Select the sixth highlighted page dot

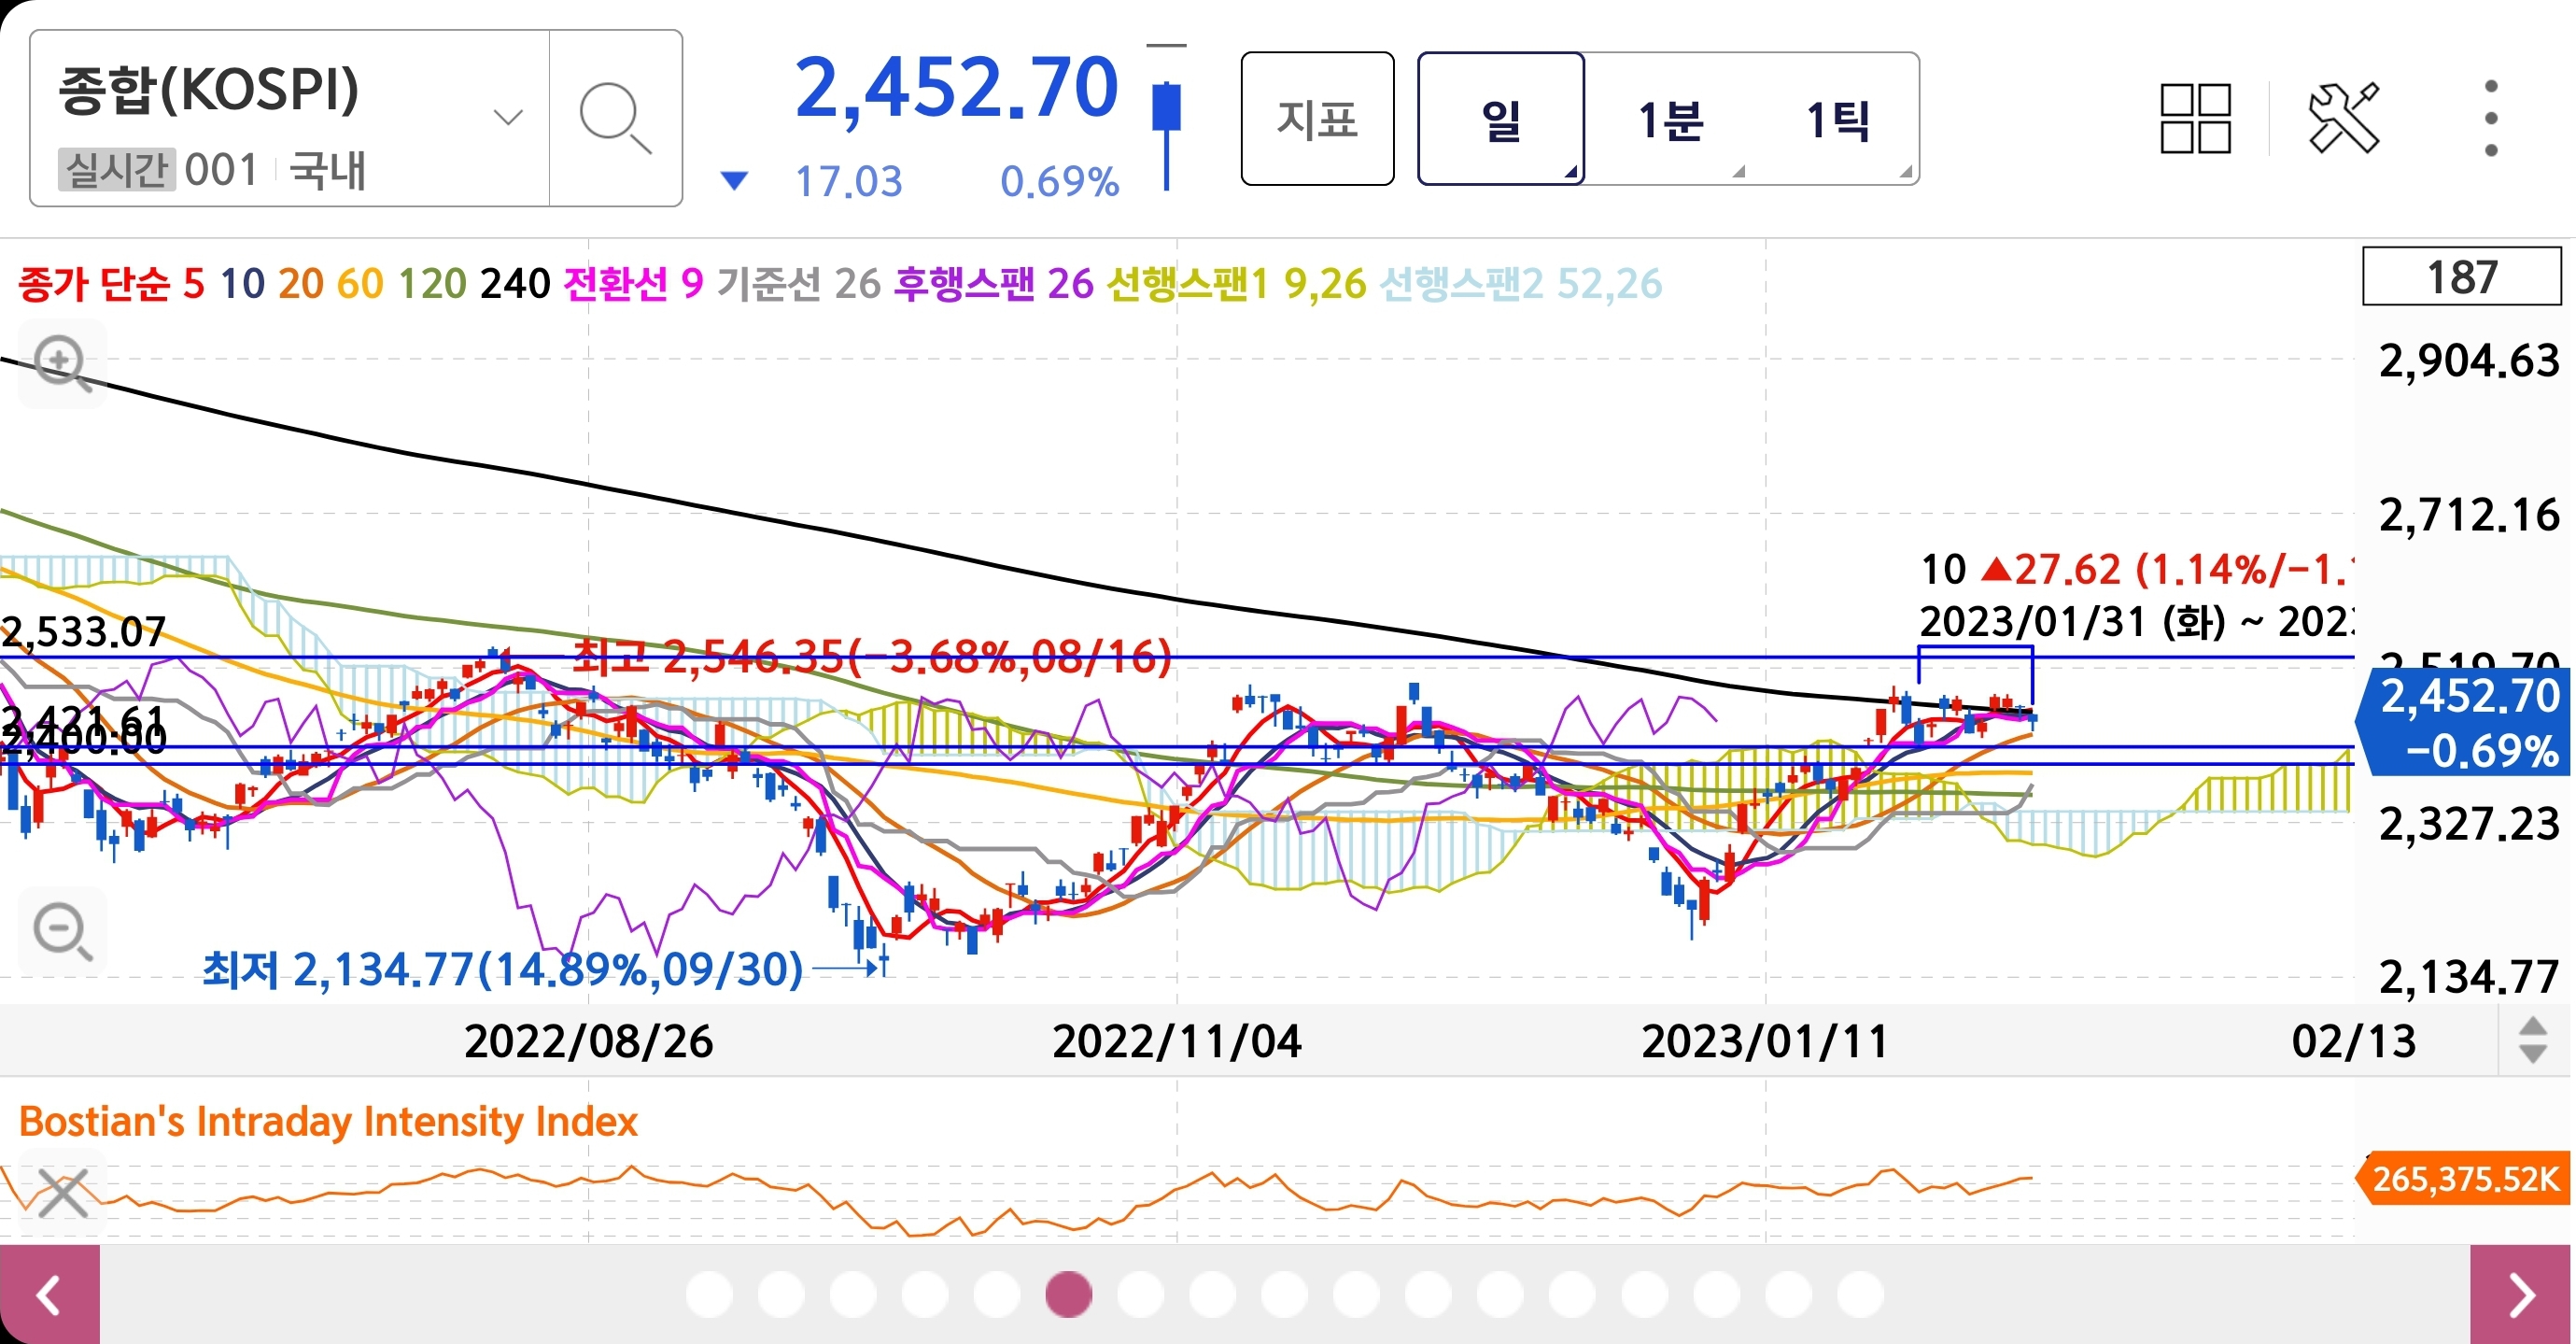click(x=1068, y=1294)
